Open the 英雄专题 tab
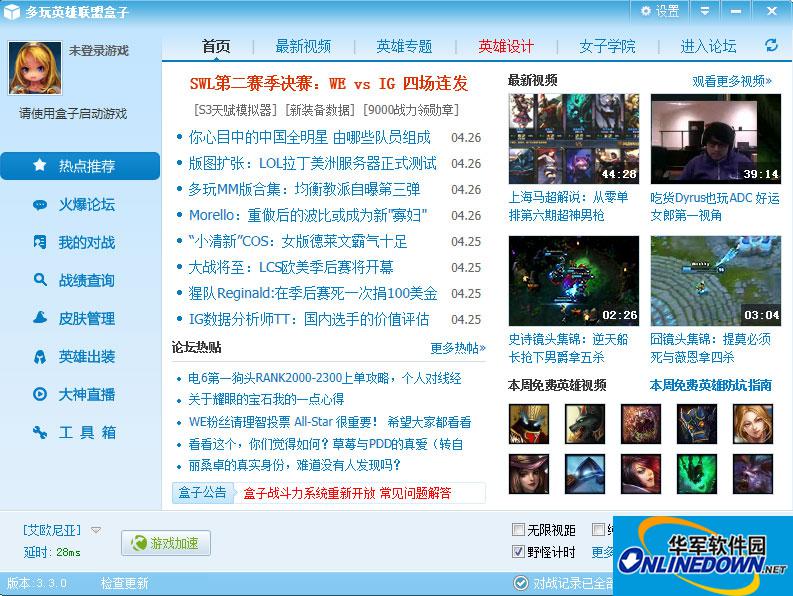 404,46
